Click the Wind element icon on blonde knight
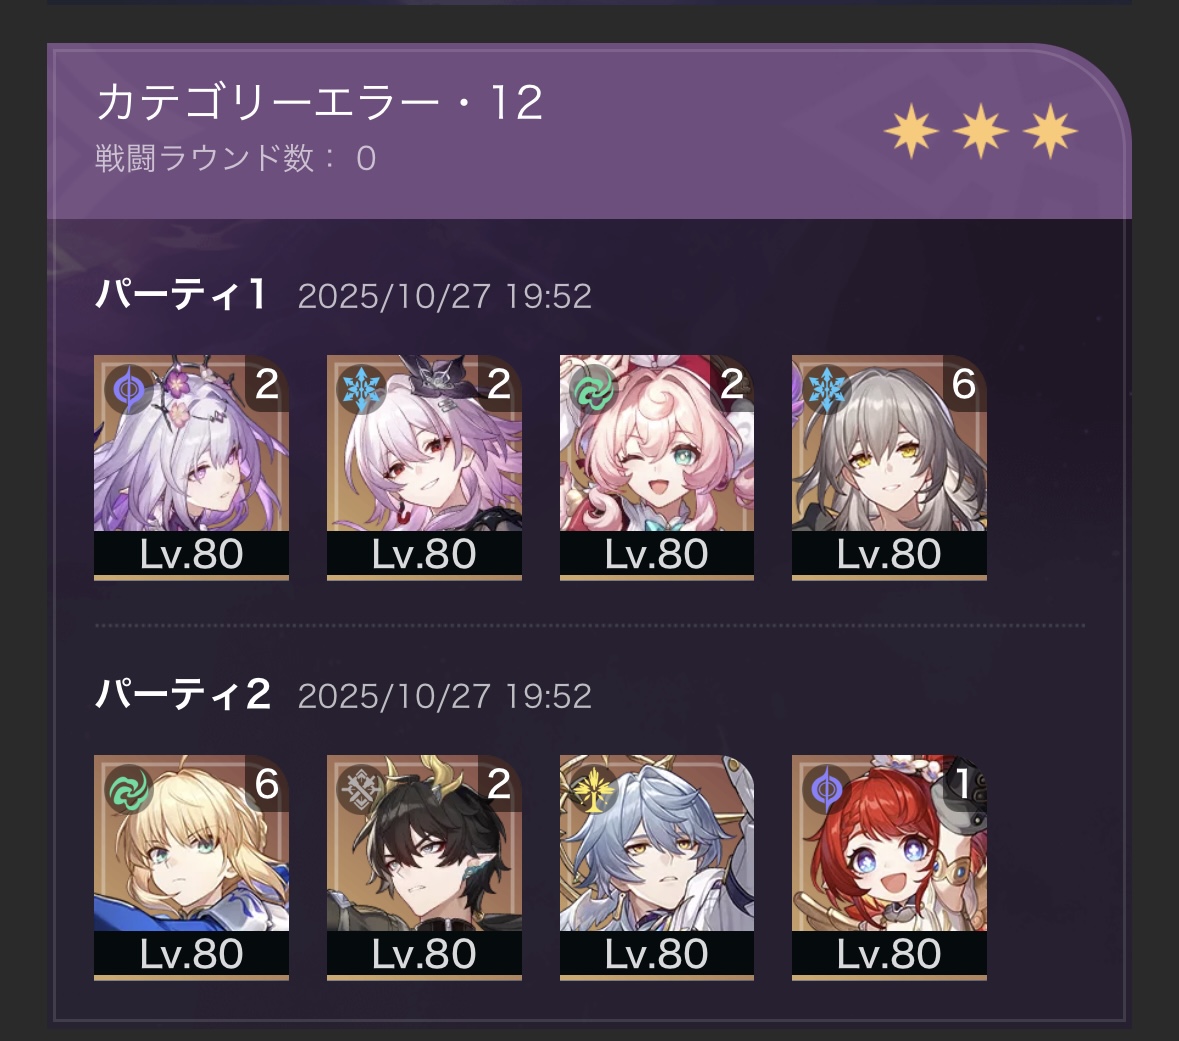This screenshot has width=1179, height=1041. coord(129,790)
